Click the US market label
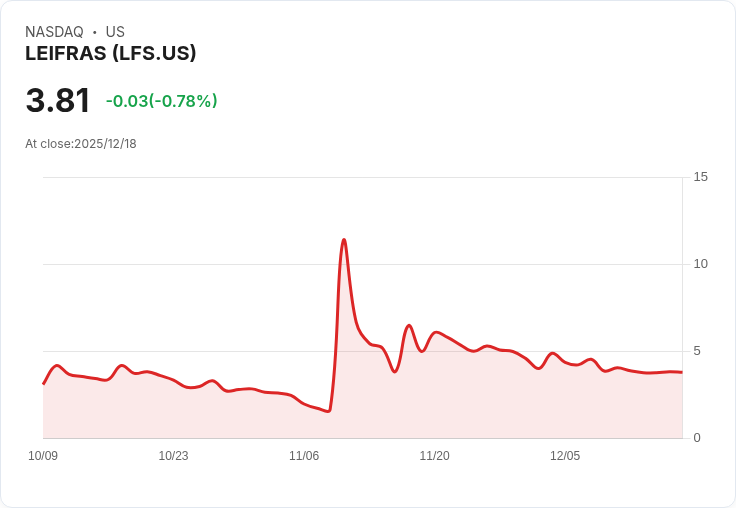 [115, 32]
